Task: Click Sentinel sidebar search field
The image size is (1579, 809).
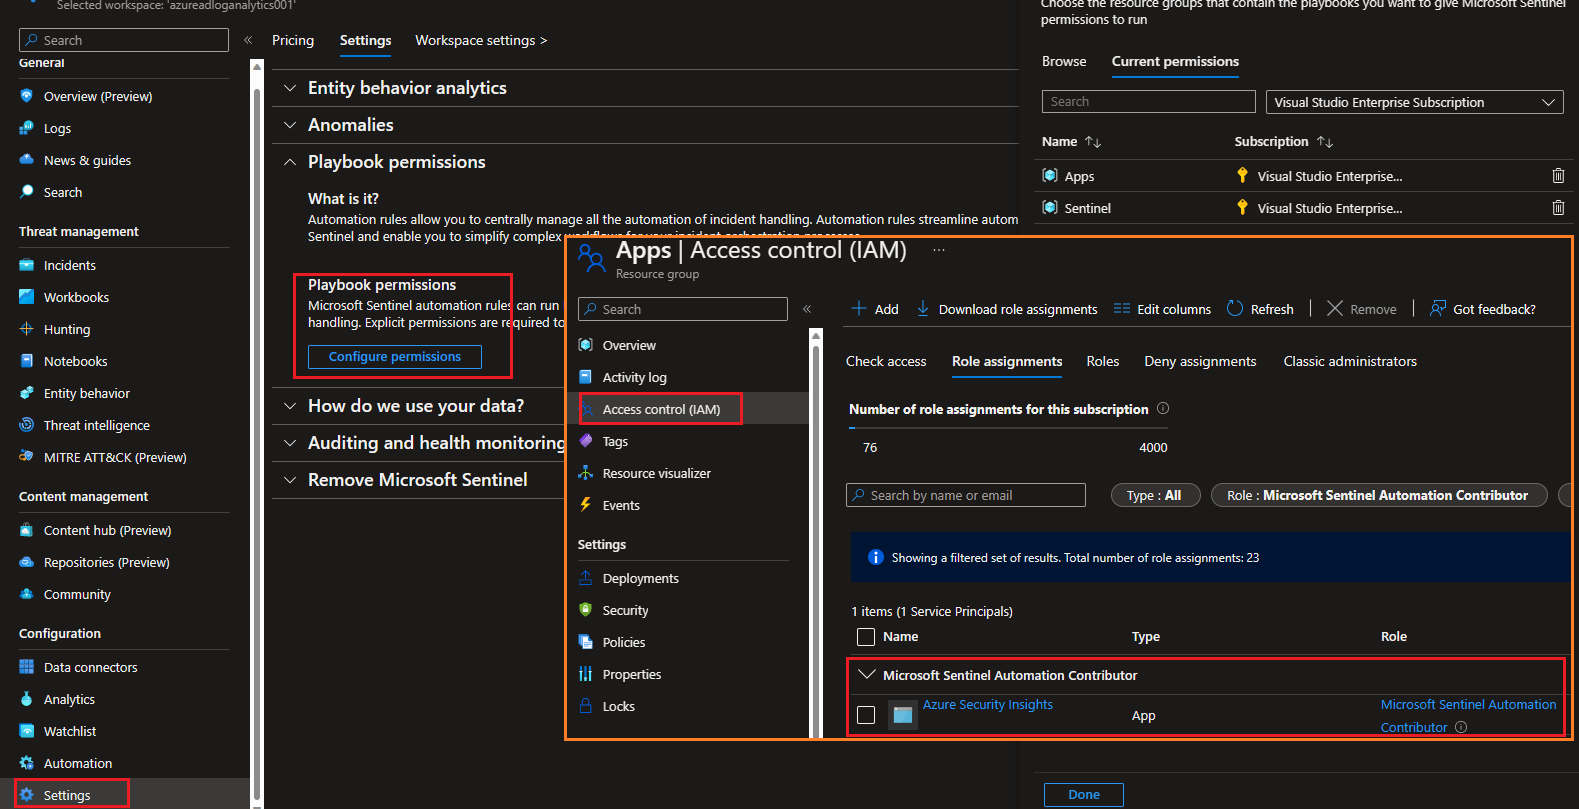Action: pos(124,40)
